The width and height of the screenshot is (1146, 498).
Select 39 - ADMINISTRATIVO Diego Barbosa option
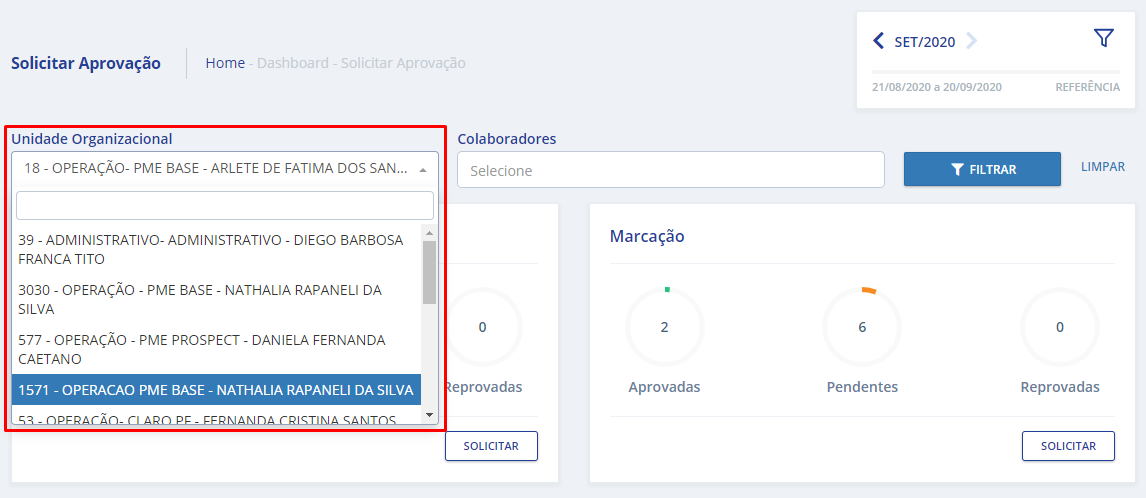coord(210,250)
